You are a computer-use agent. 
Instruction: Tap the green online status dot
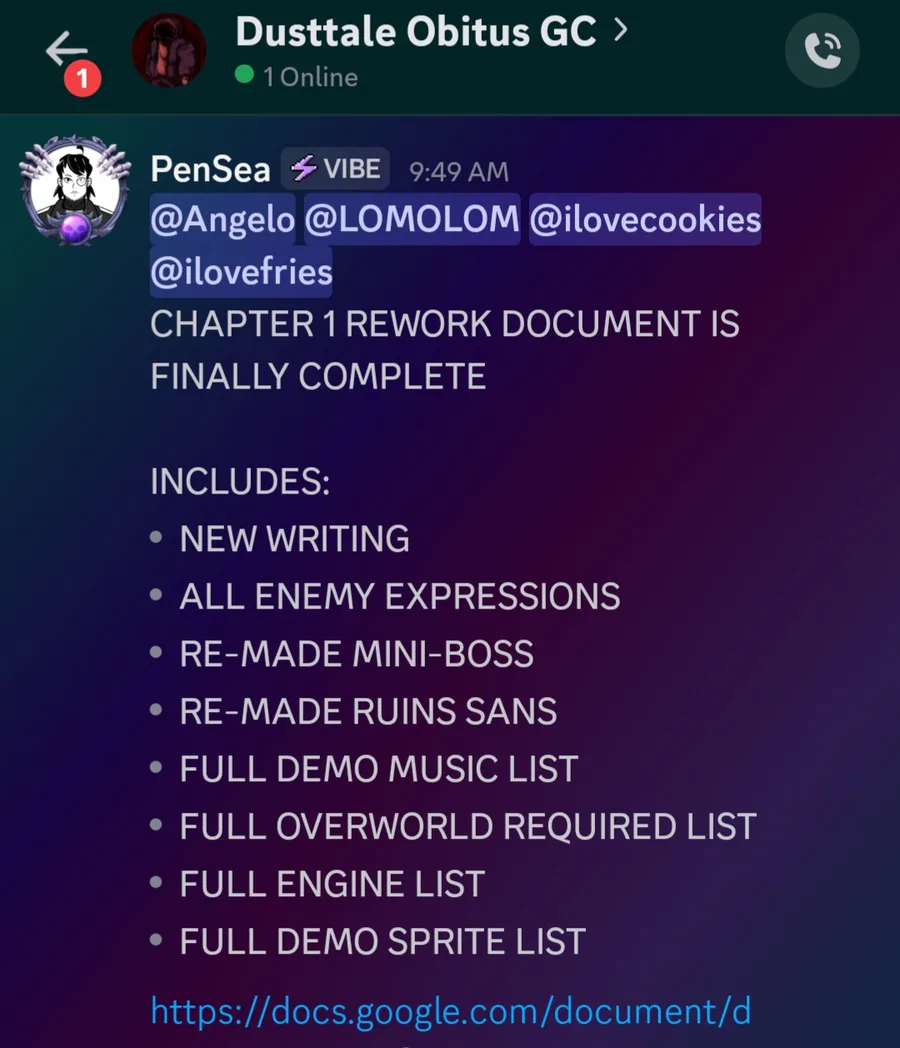pyautogui.click(x=245, y=74)
